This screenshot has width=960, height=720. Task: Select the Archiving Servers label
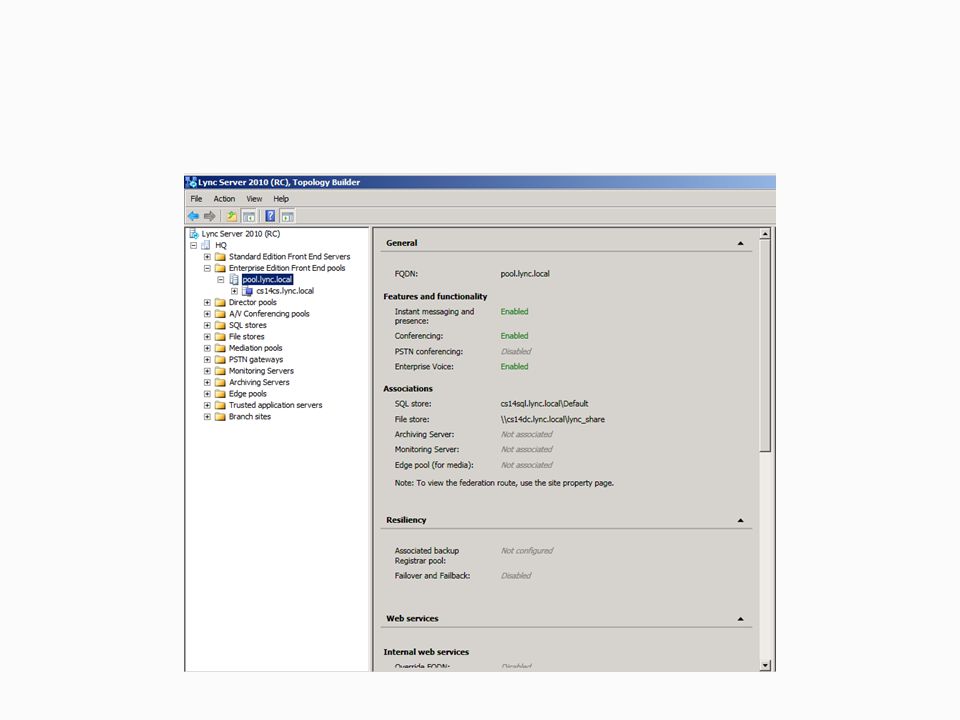[x=259, y=382]
